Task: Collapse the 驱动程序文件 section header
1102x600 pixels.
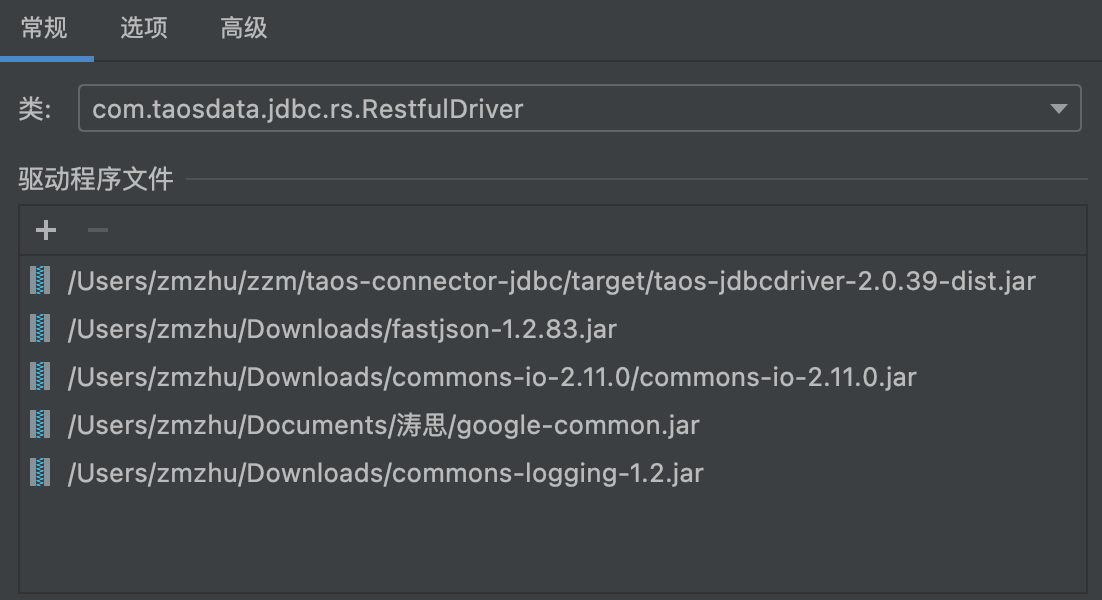Action: [77, 177]
